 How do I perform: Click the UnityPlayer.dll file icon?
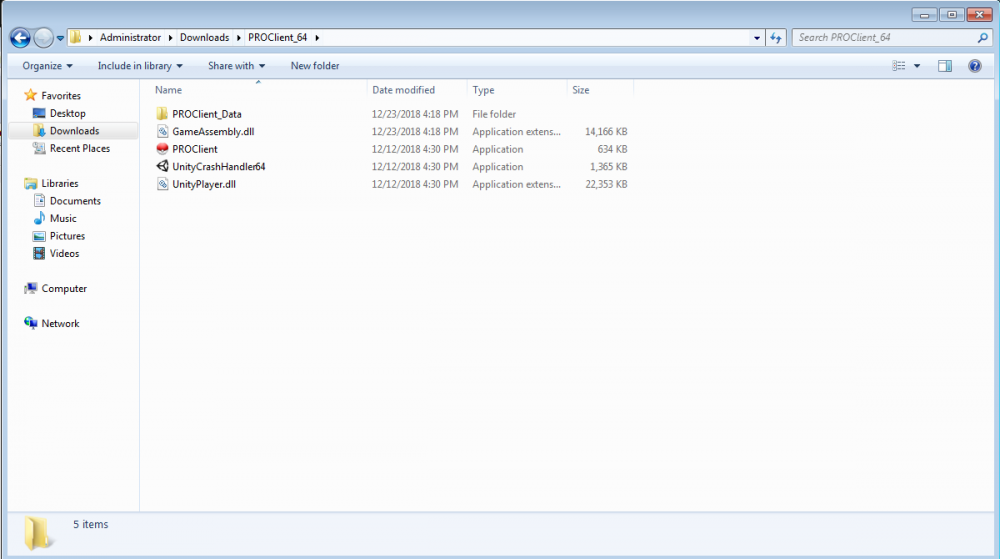coord(163,185)
